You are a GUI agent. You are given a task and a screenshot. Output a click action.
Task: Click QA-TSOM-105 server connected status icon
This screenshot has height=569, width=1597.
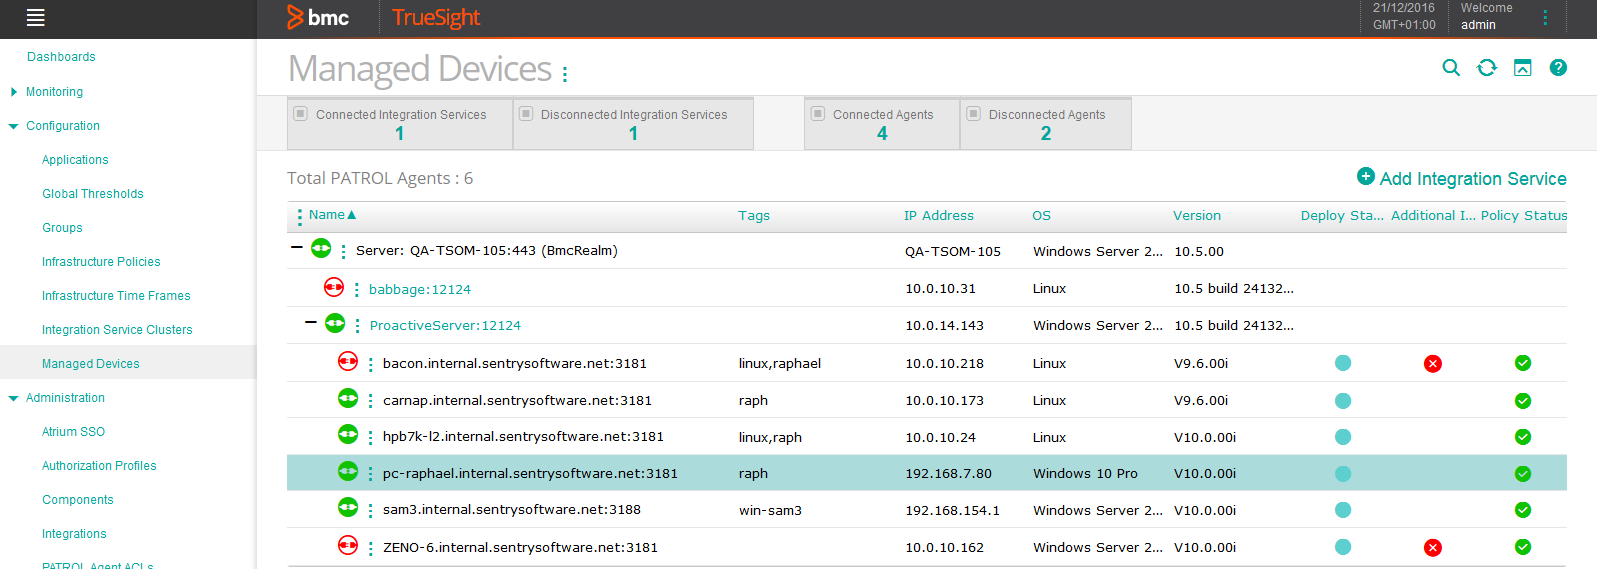pyautogui.click(x=321, y=248)
